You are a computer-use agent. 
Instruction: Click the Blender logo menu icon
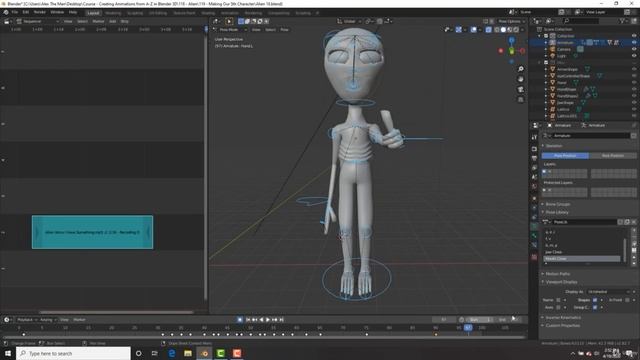[6, 12]
